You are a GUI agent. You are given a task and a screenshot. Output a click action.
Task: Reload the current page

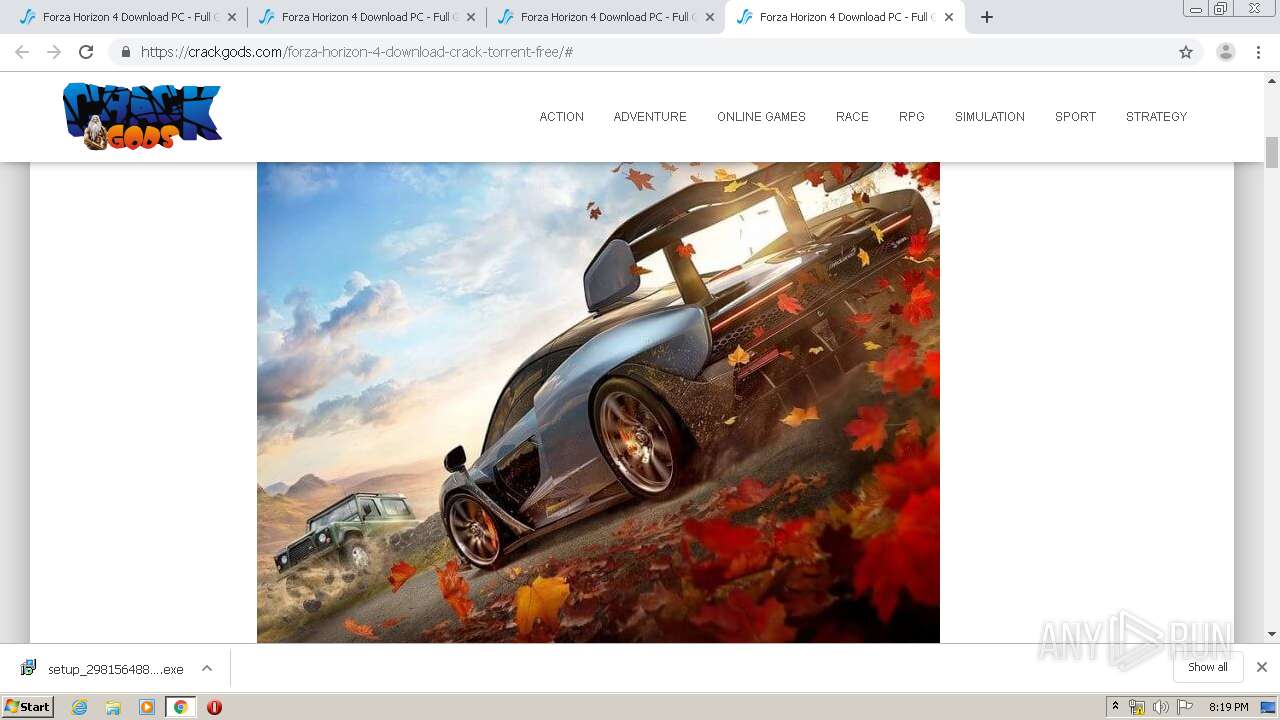click(86, 52)
